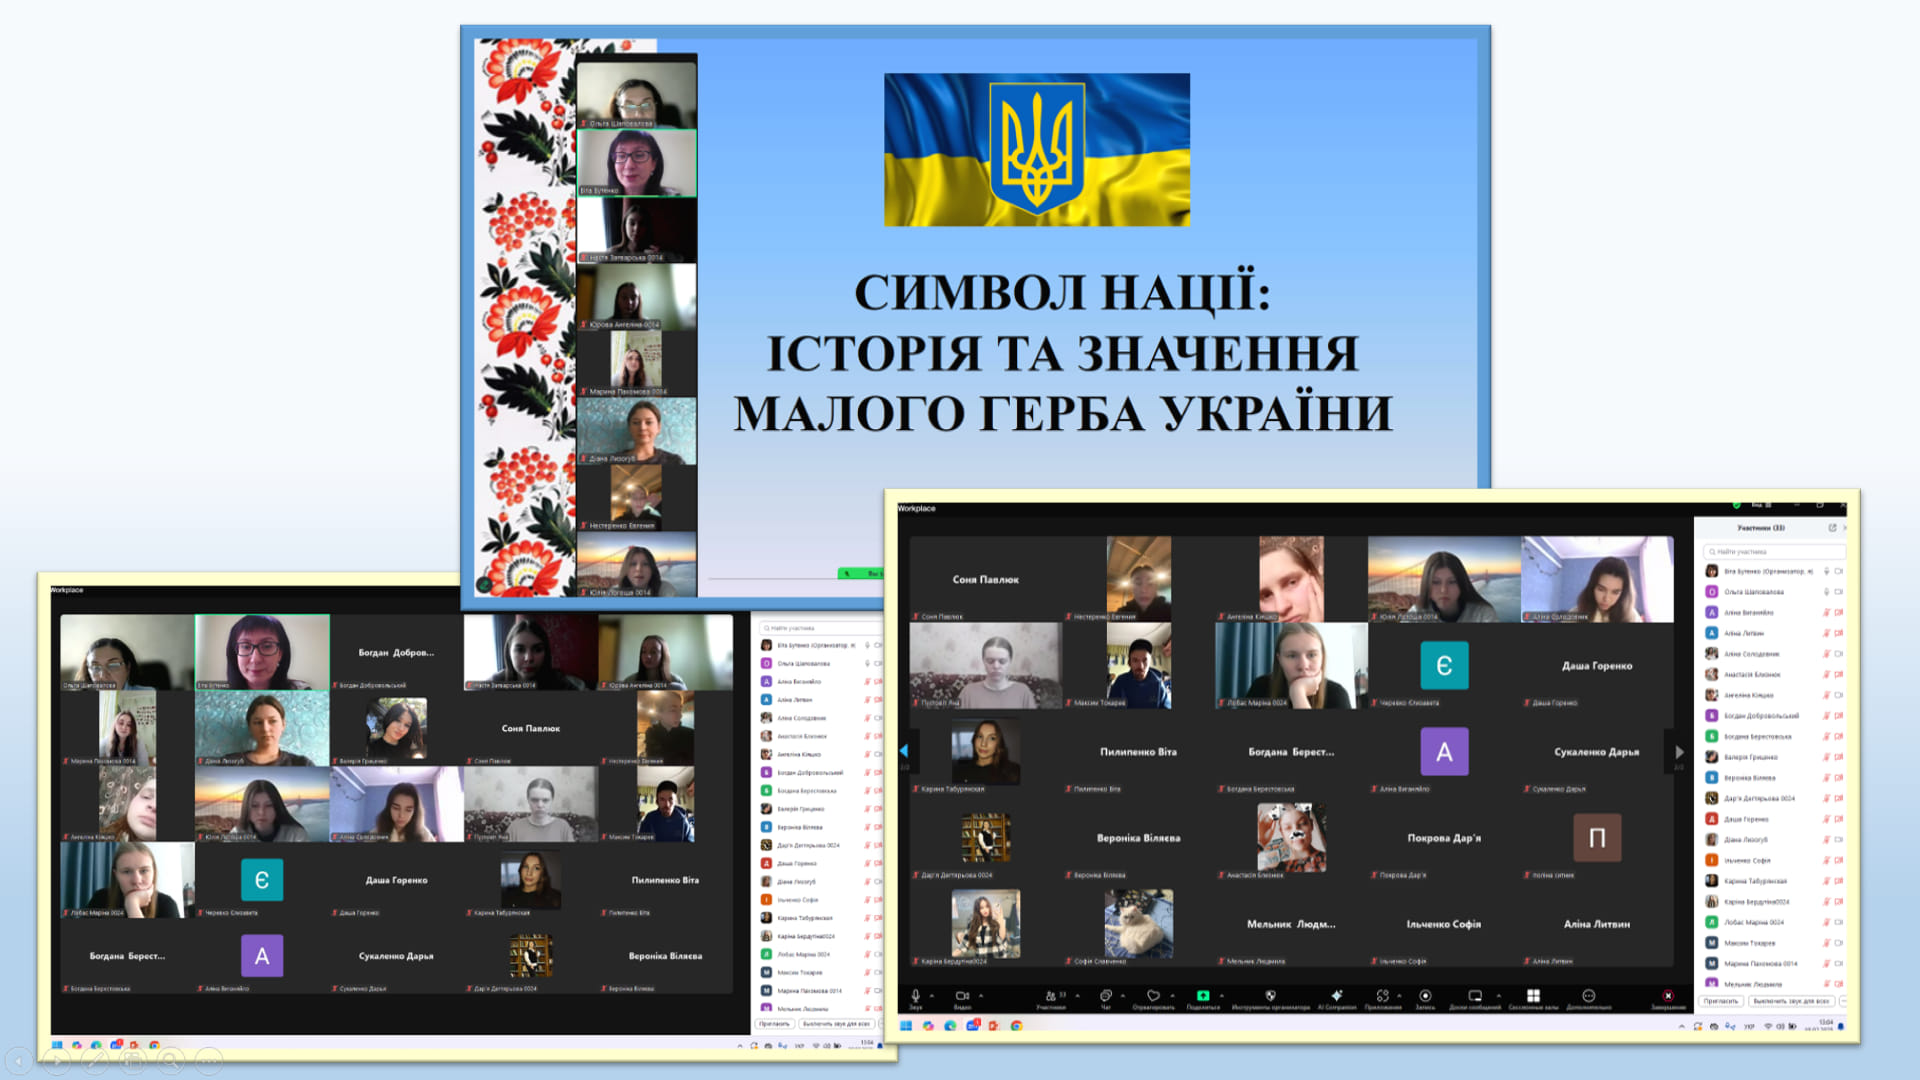Toggle mic for Віта Бутенко in participants list
1920x1080 pixels.
pos(1826,572)
